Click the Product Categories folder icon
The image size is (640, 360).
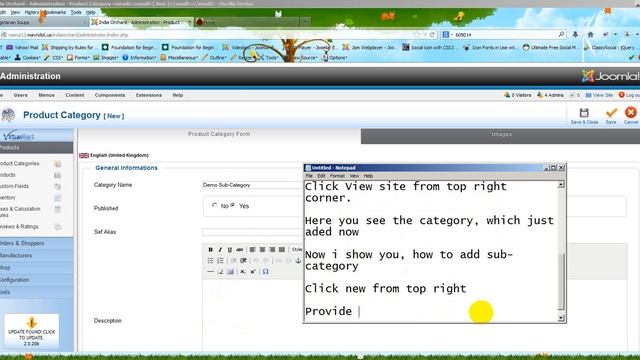58,164
